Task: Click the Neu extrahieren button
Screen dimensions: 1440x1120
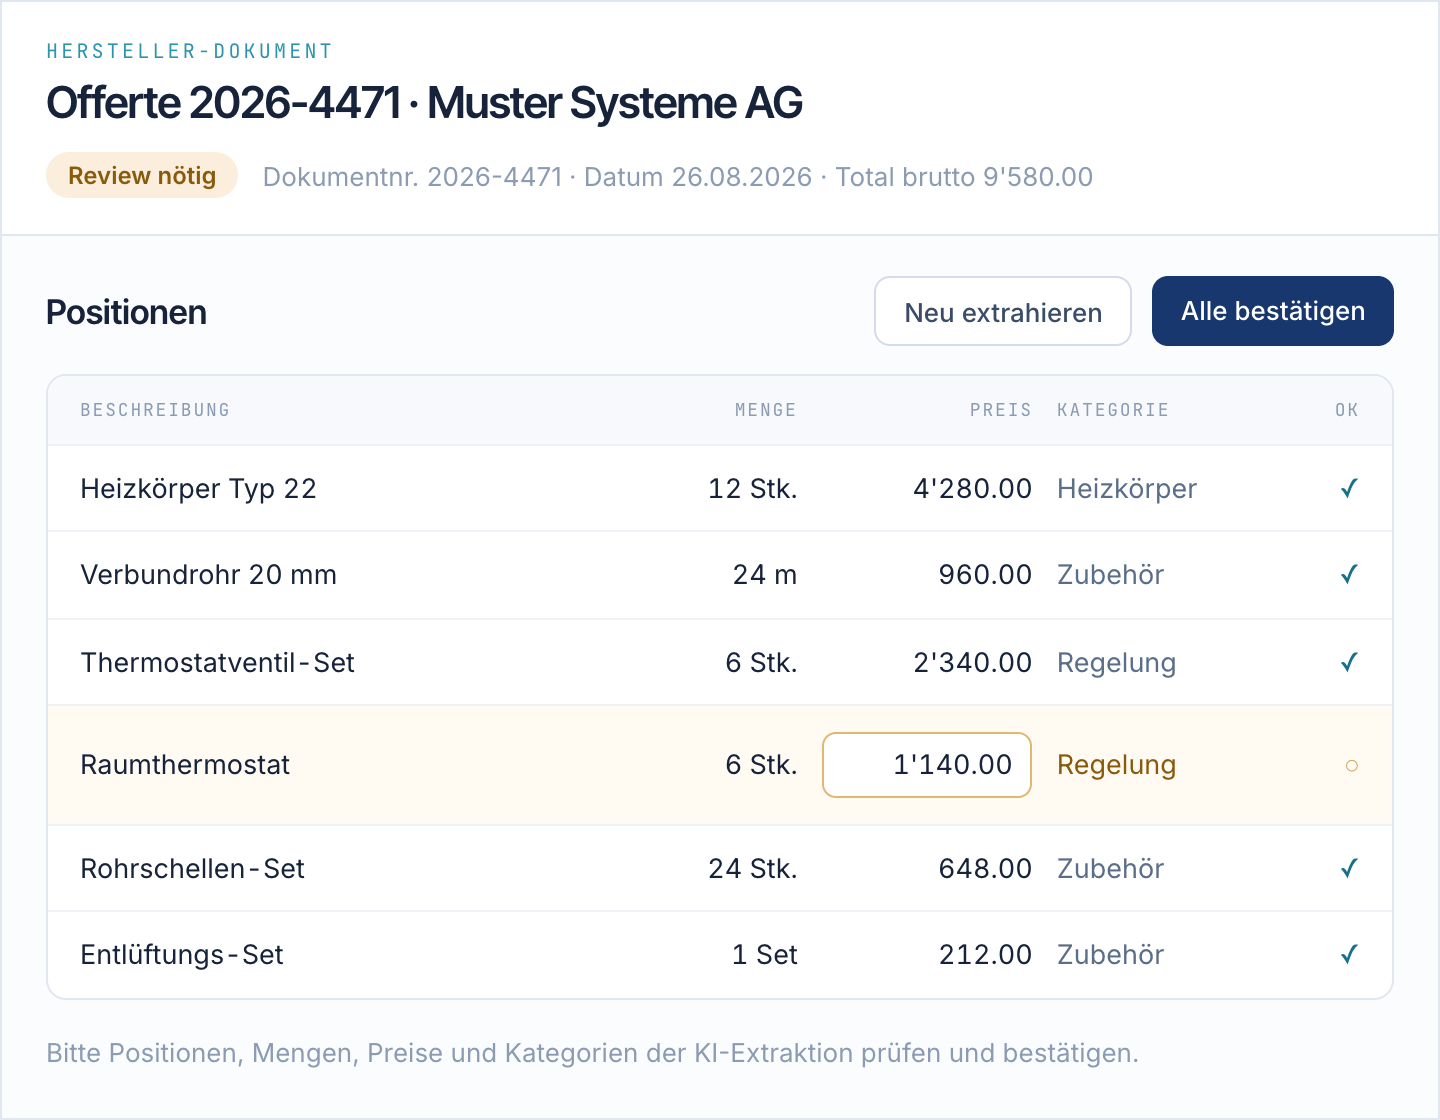Action: 1003,311
